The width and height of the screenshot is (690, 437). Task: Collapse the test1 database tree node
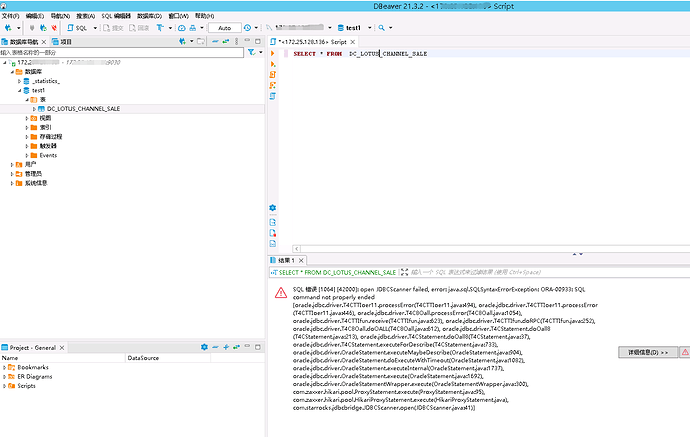20,90
